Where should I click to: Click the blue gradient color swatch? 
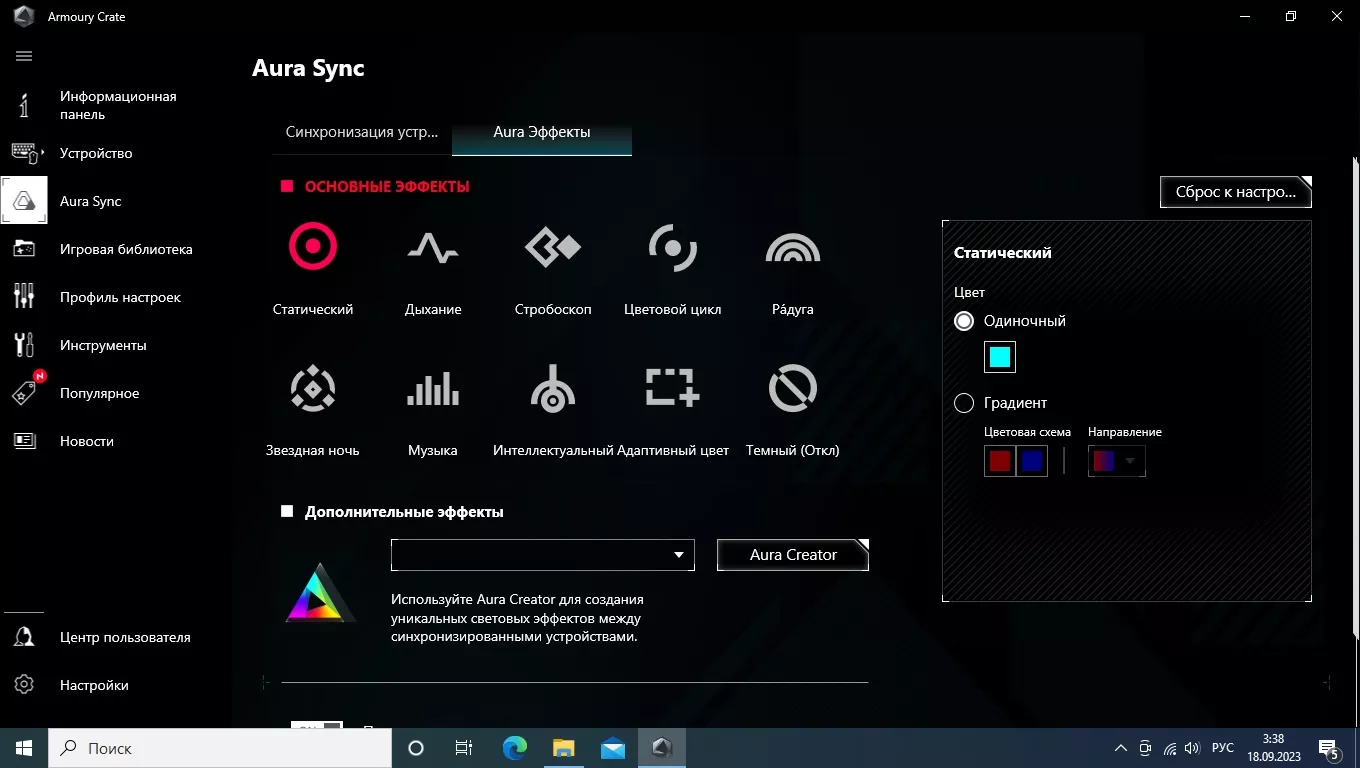tap(1032, 461)
